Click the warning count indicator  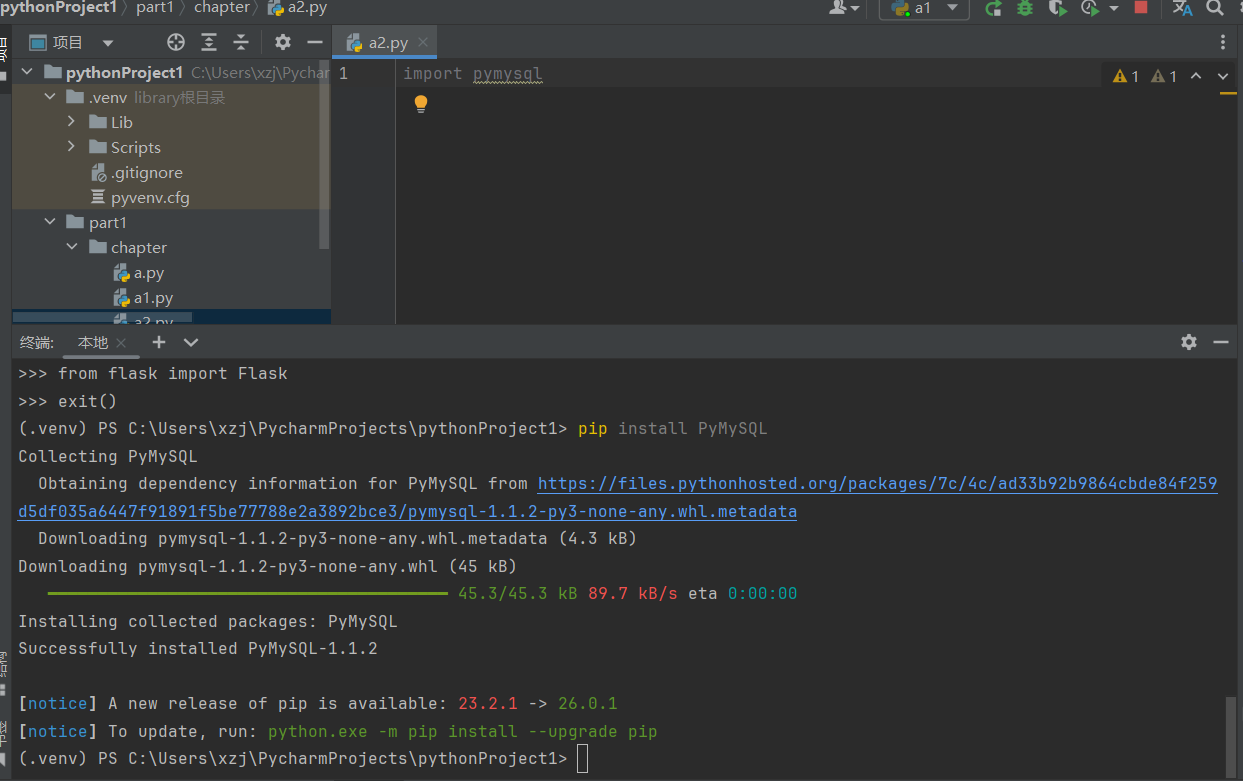(1126, 76)
